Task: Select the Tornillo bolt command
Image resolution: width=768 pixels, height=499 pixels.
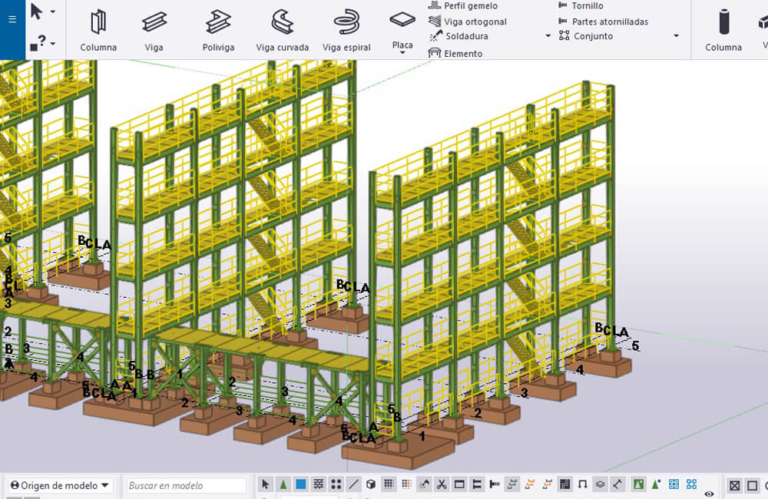Action: (581, 6)
